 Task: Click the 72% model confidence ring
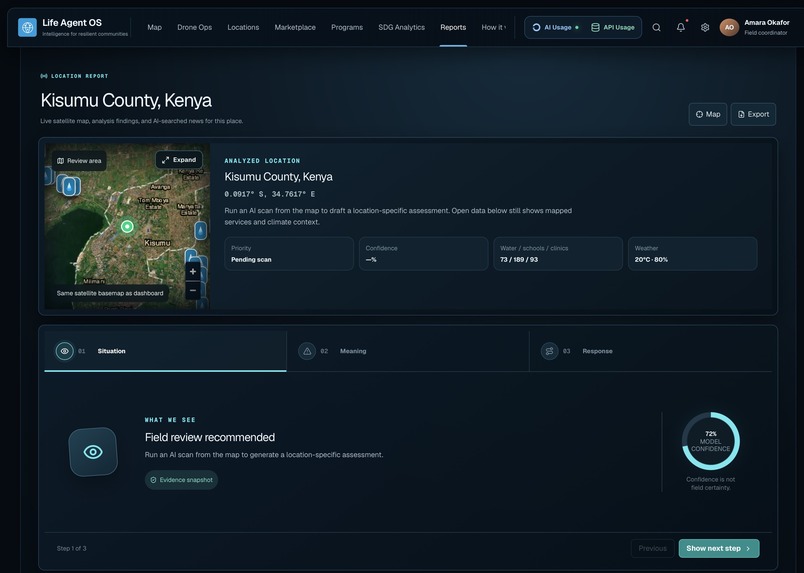coord(711,441)
